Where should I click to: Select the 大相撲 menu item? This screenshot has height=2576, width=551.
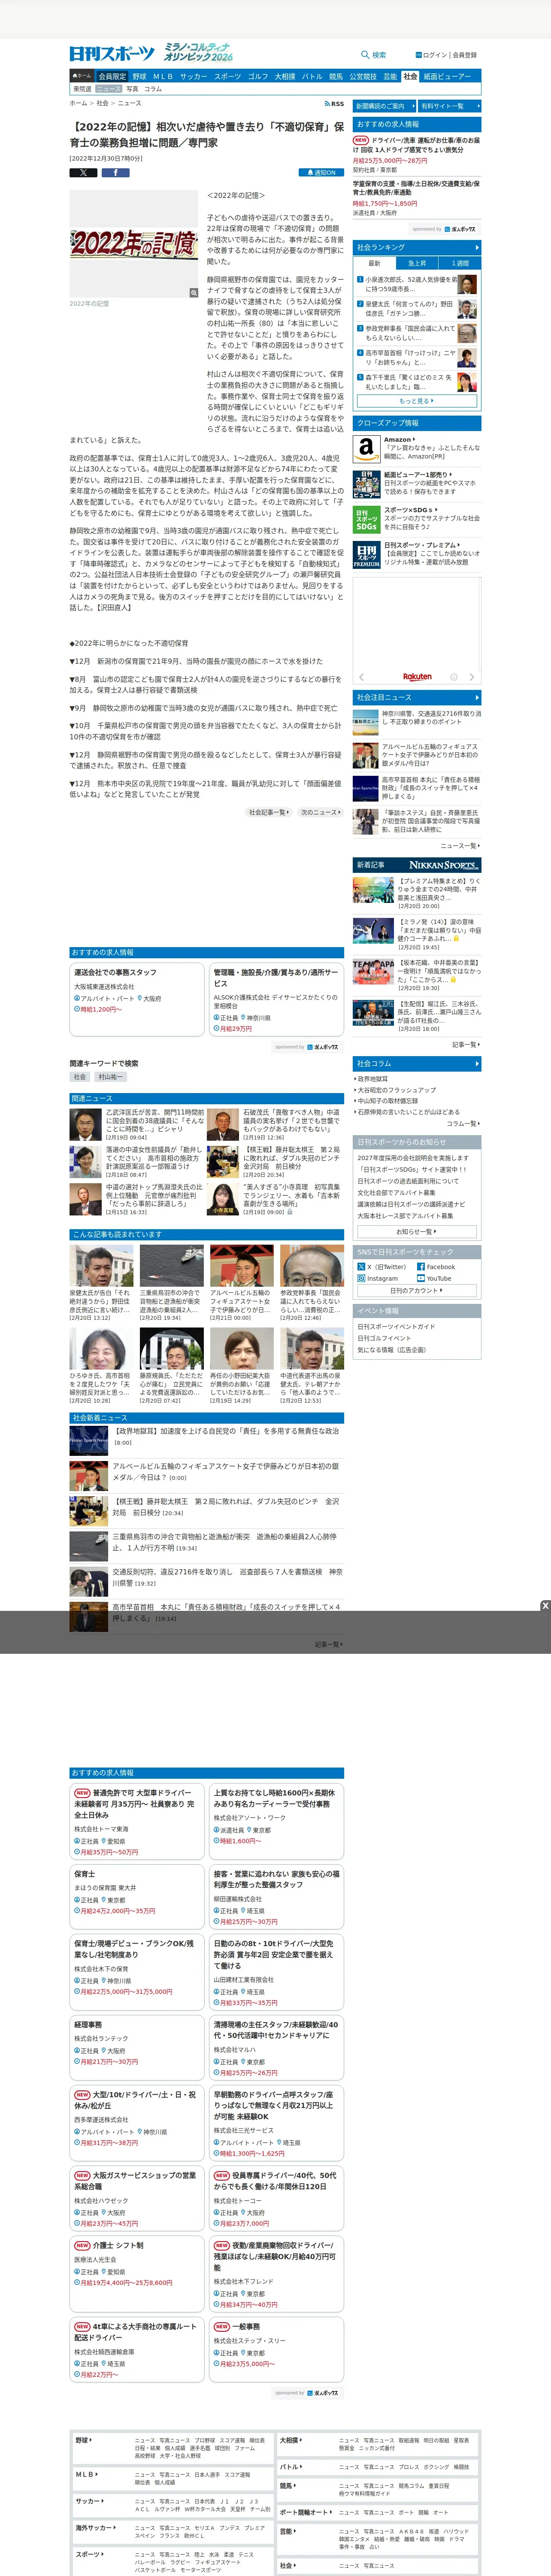(285, 76)
